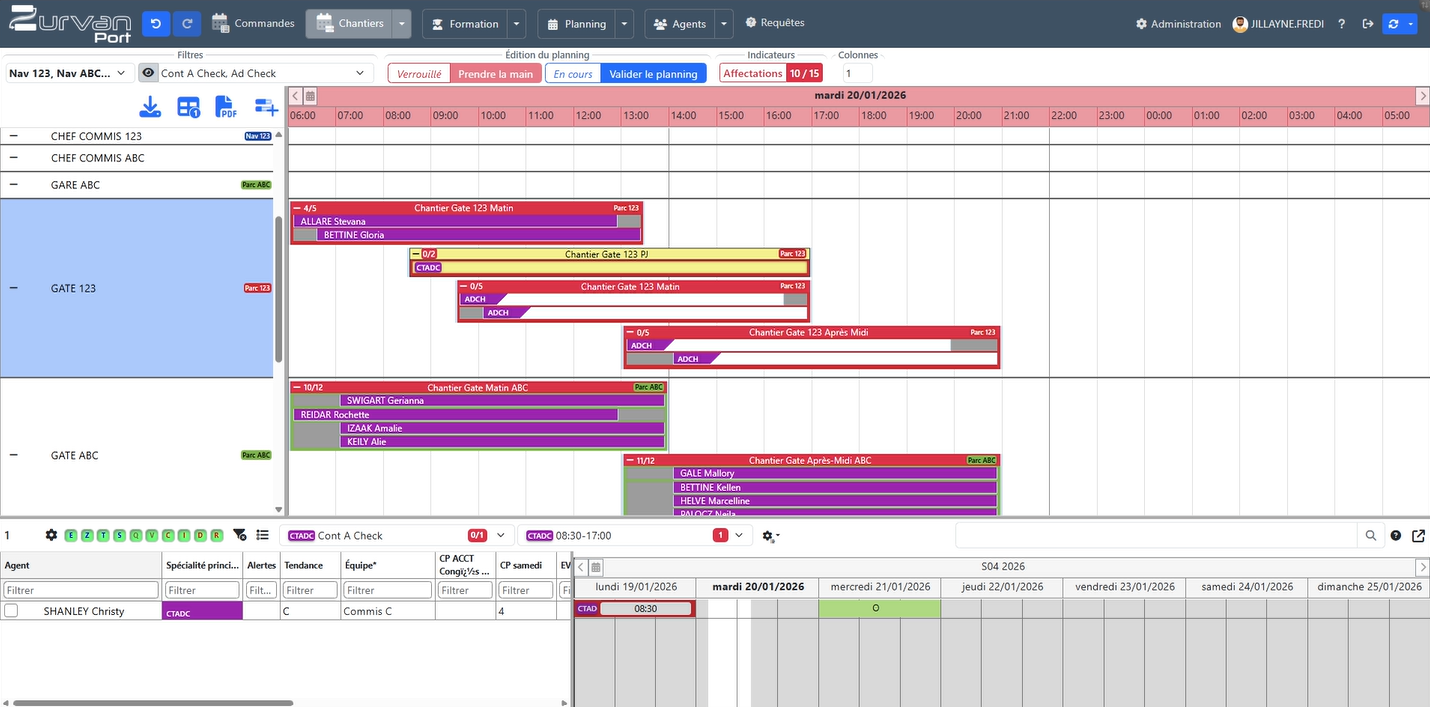Screen dimensions: 1430x707
Task: Open external window icon in bottom panel
Action: (1417, 535)
